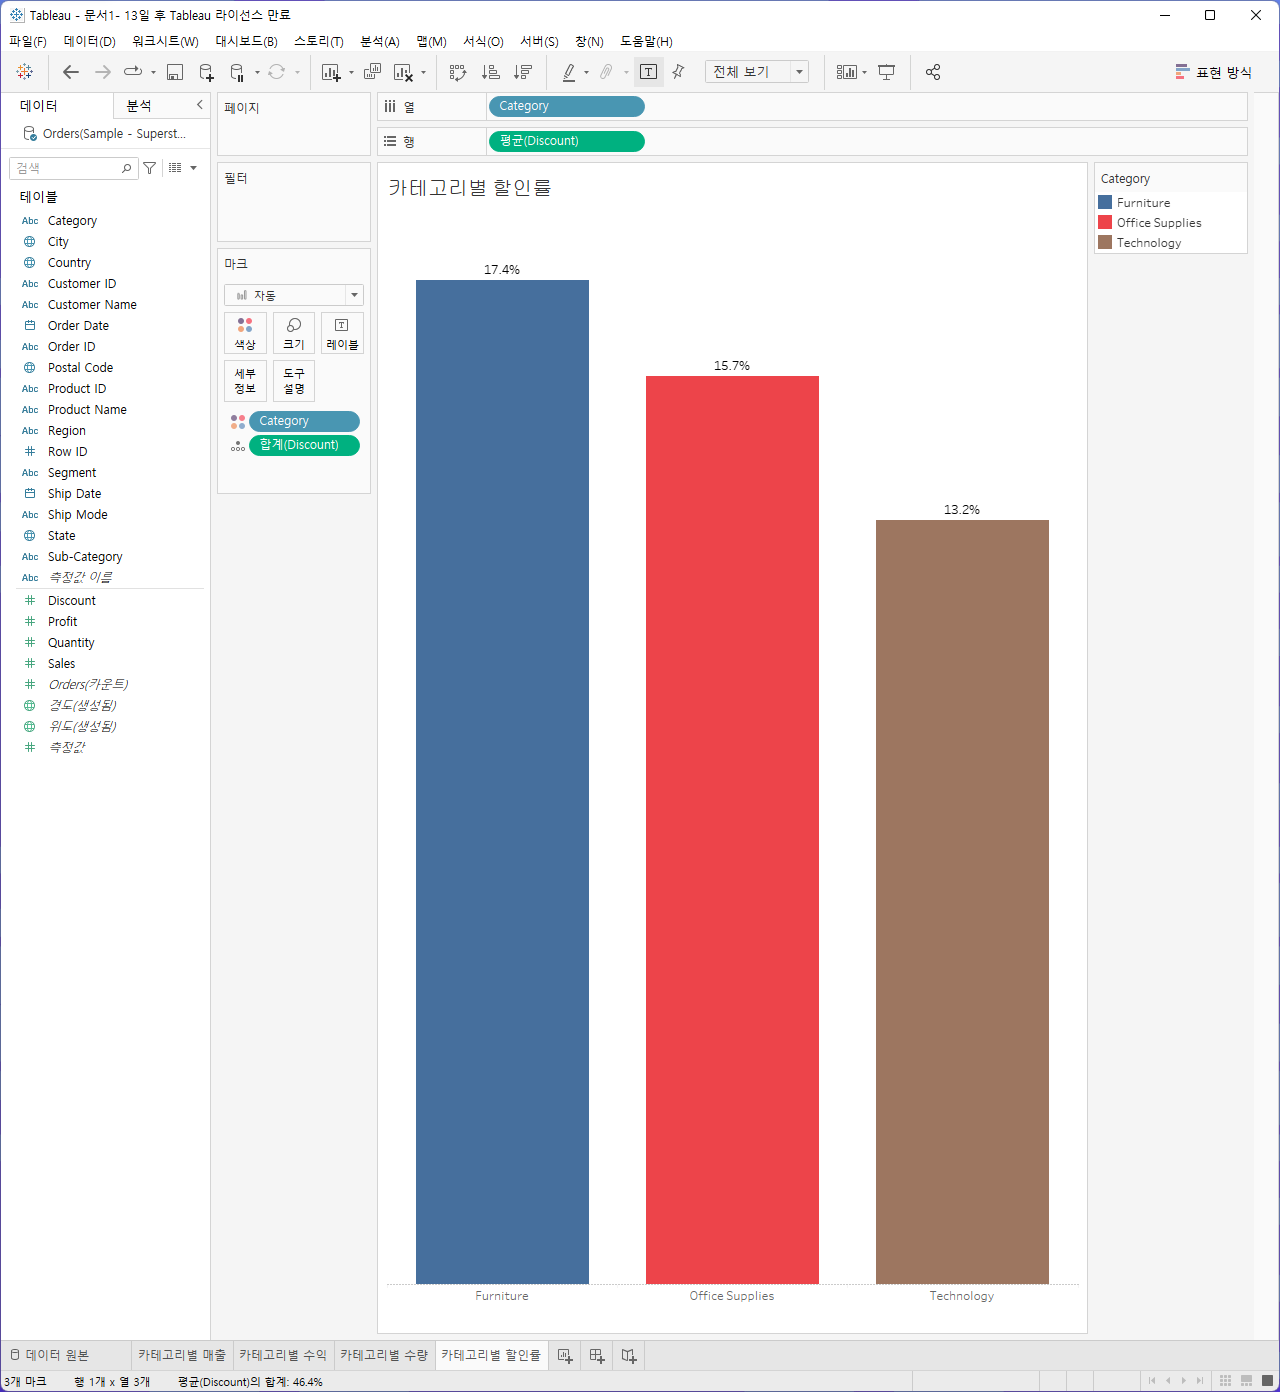Click the fix axes pin icon
Image resolution: width=1280 pixels, height=1392 pixels.
click(678, 72)
